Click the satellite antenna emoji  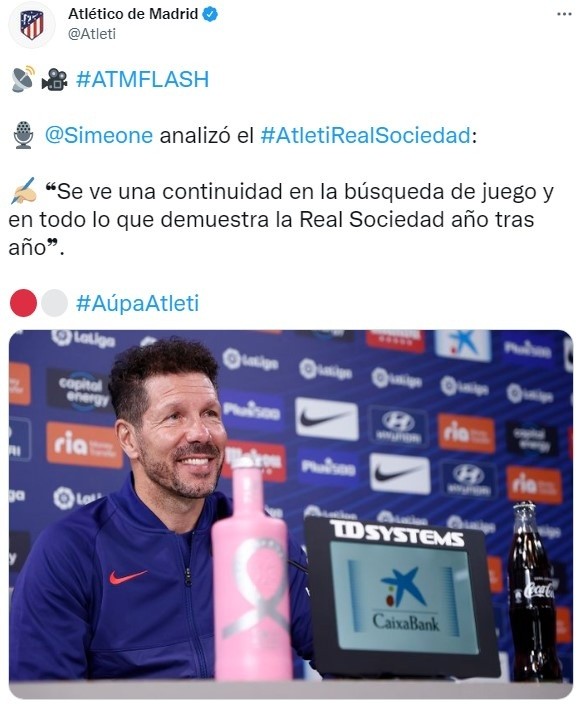pyautogui.click(x=23, y=79)
